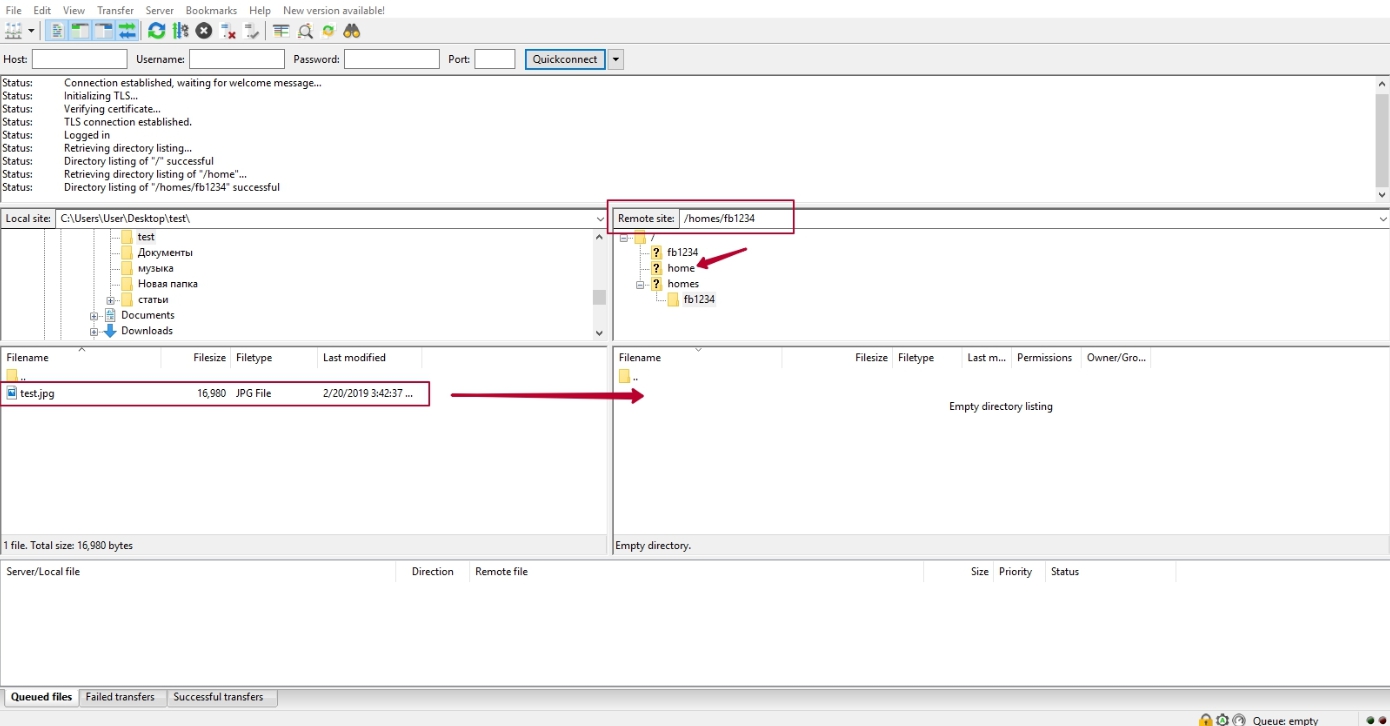Reconnect to the last server

click(x=252, y=31)
